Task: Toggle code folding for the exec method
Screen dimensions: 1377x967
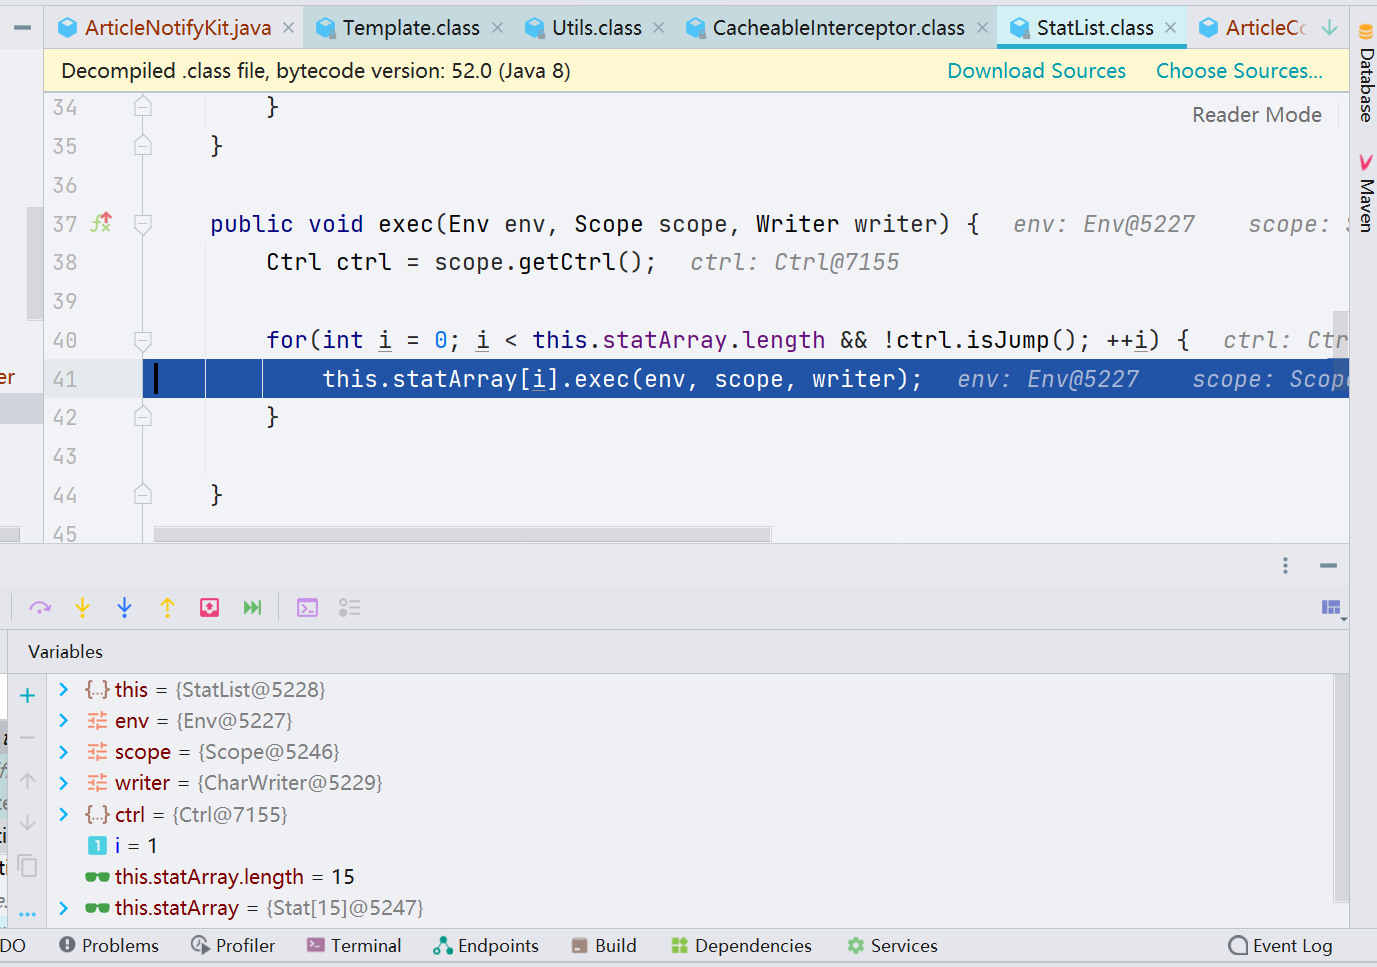Action: click(143, 224)
